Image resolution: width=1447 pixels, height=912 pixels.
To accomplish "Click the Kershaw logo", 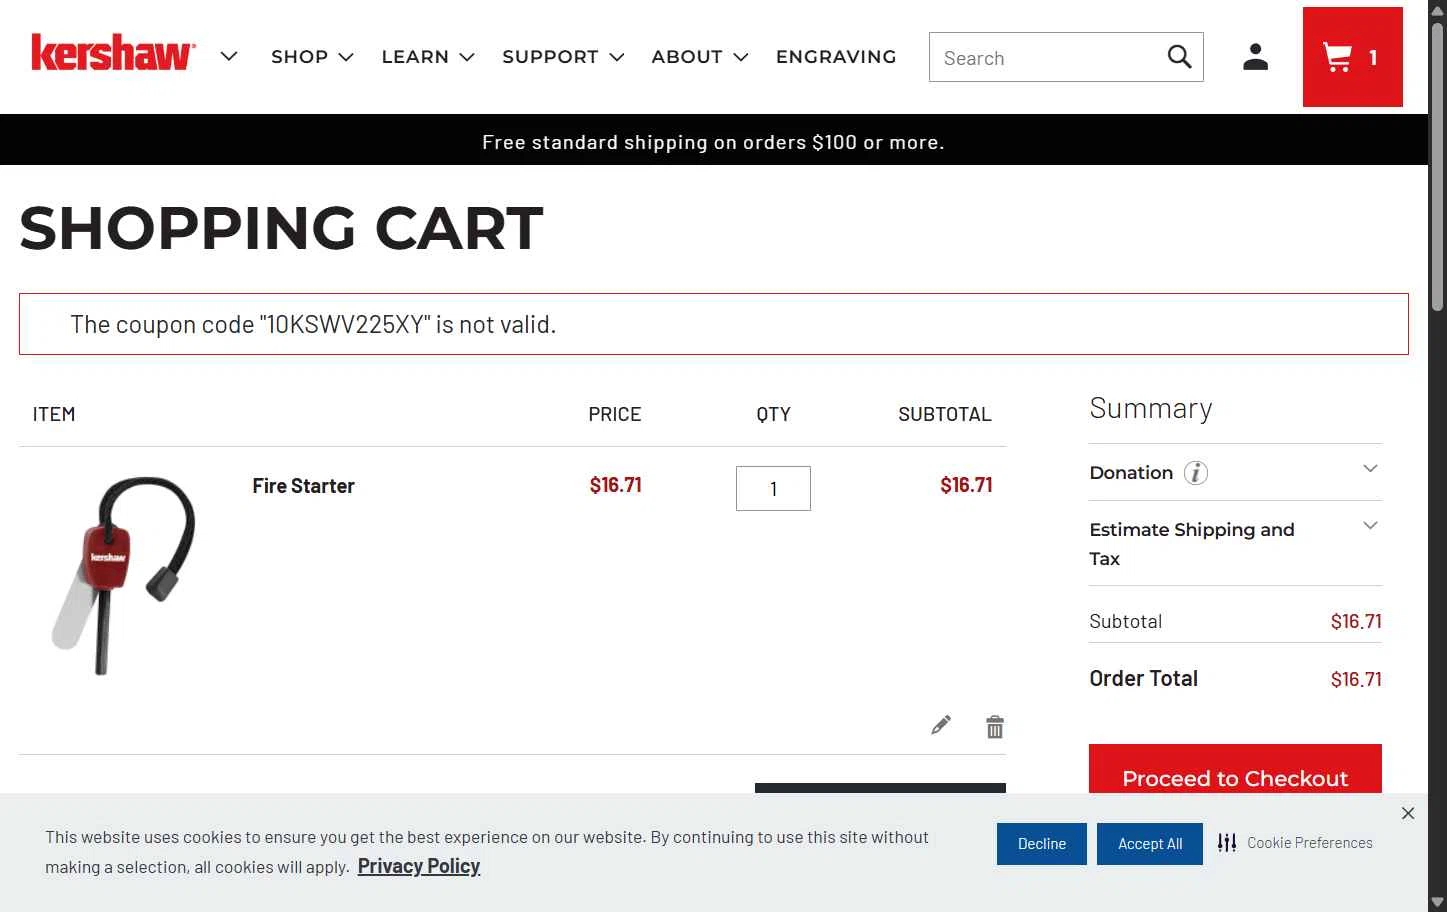I will click(113, 53).
